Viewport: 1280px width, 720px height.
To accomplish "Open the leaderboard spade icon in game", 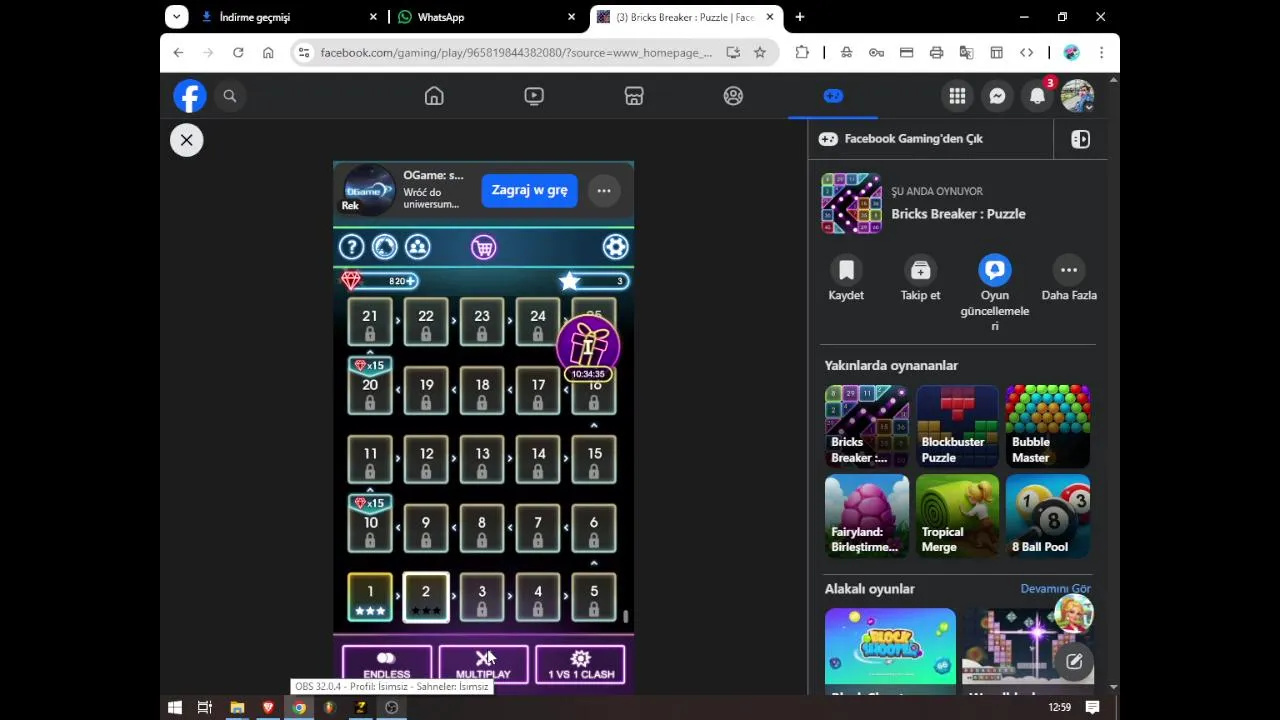I will click(384, 247).
